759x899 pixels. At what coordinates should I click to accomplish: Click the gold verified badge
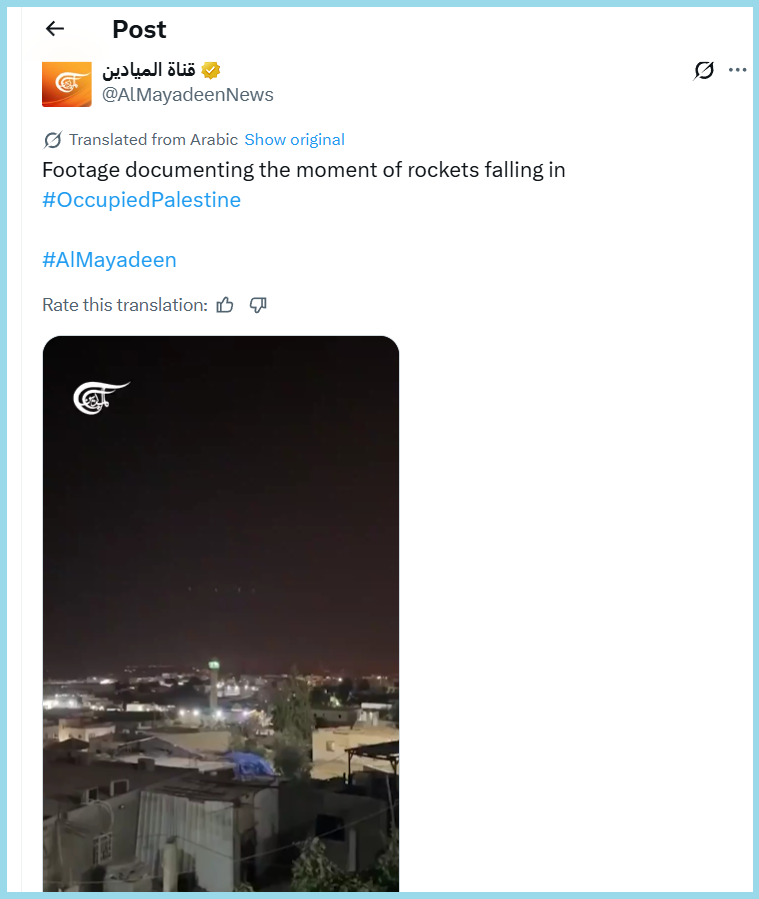(x=211, y=70)
